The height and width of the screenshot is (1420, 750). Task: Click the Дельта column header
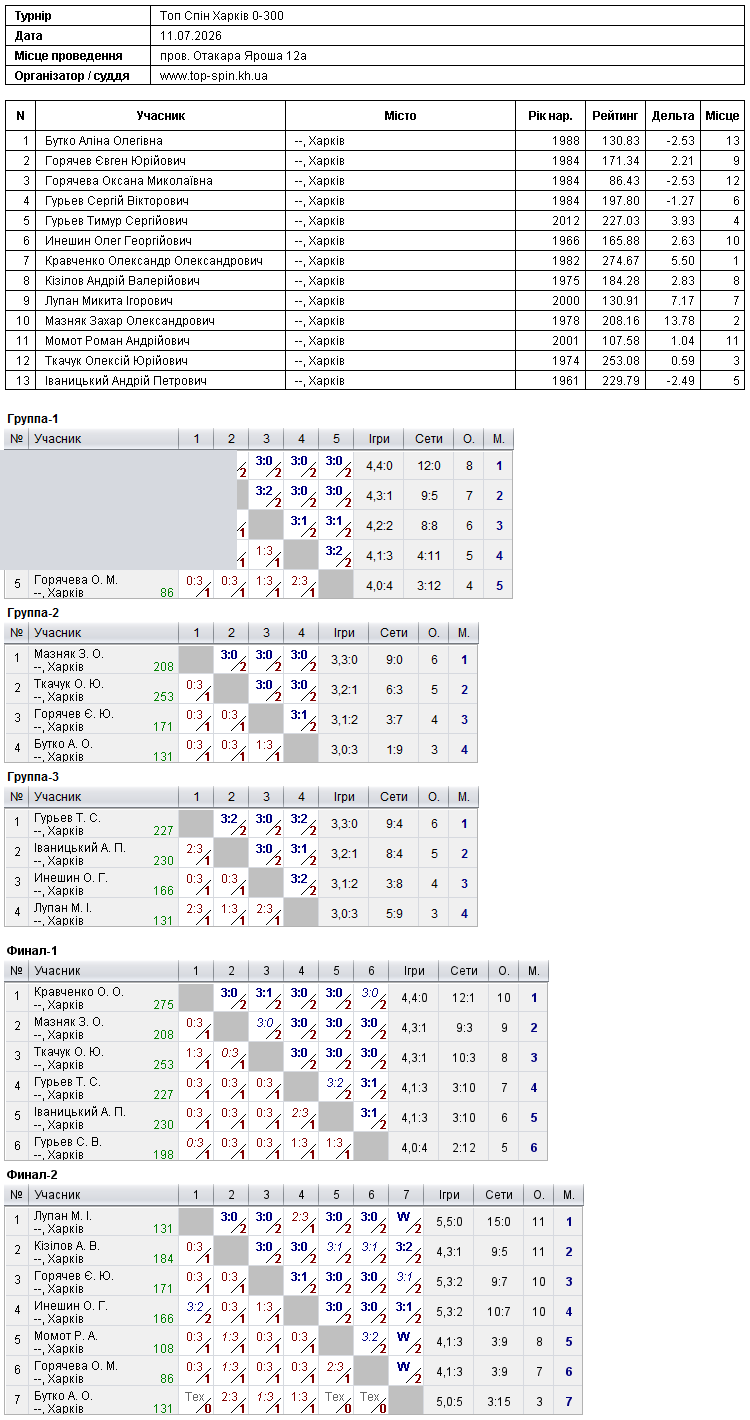tap(673, 116)
